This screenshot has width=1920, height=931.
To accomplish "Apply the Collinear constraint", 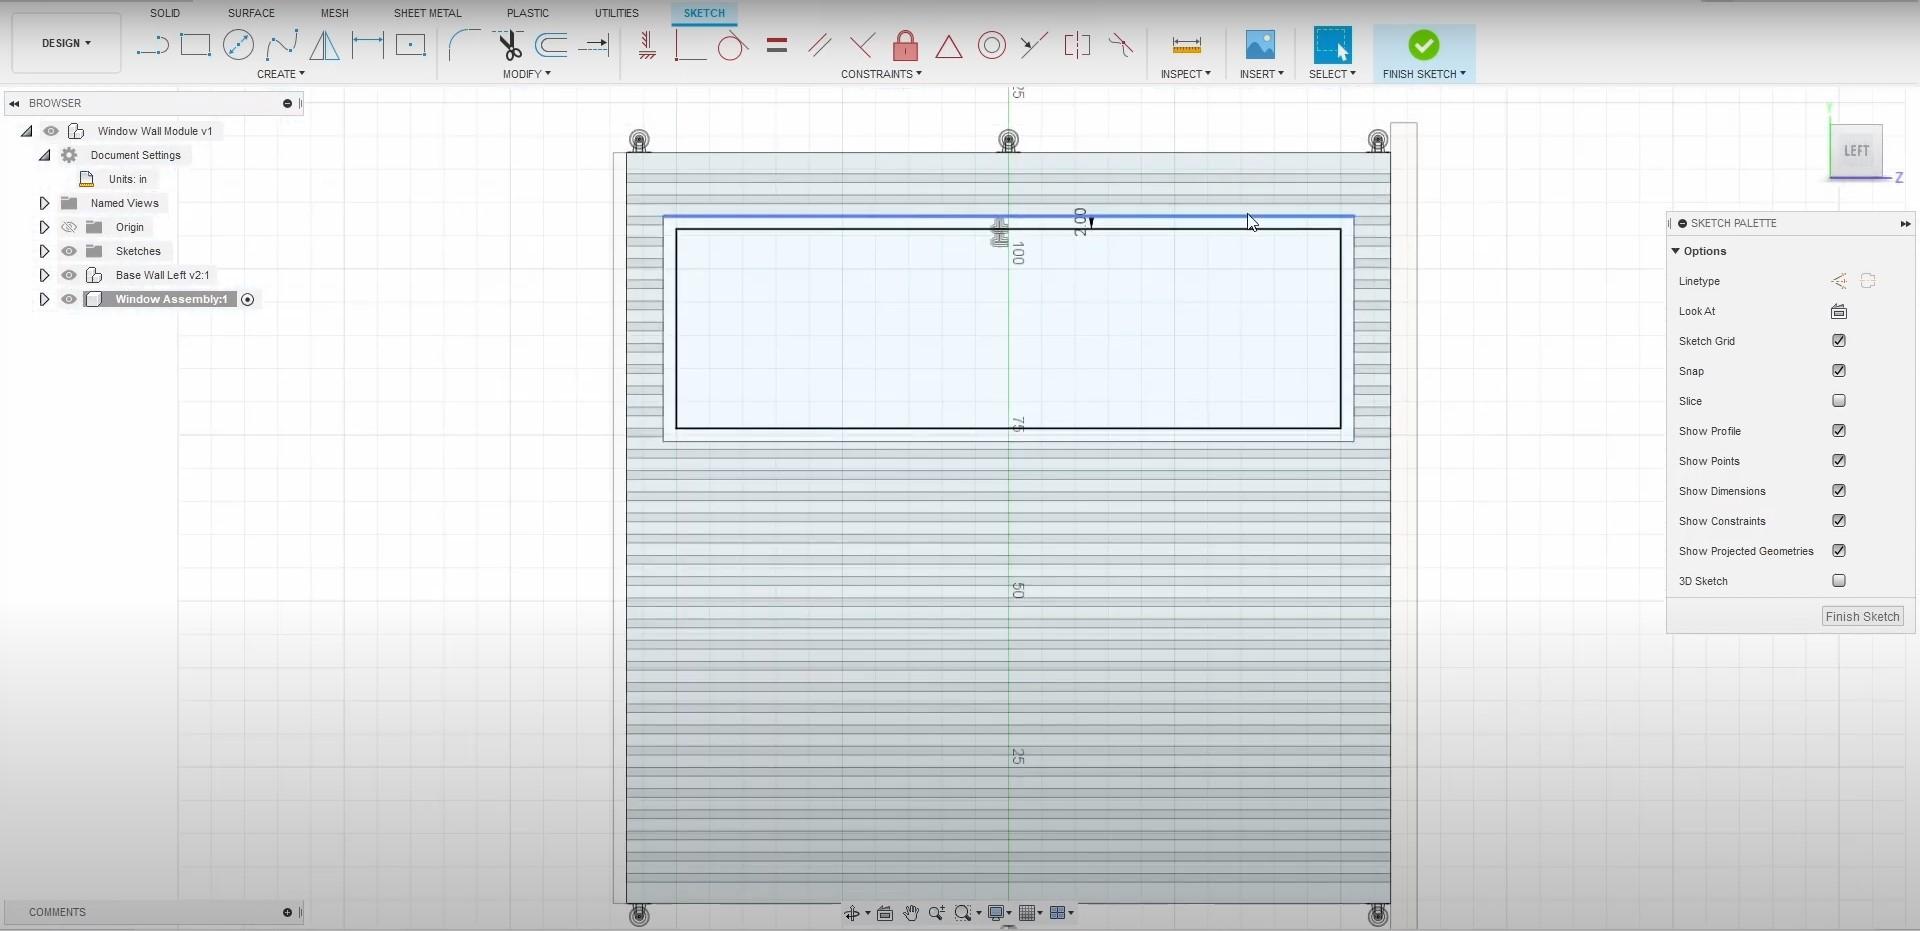I will tap(1035, 45).
